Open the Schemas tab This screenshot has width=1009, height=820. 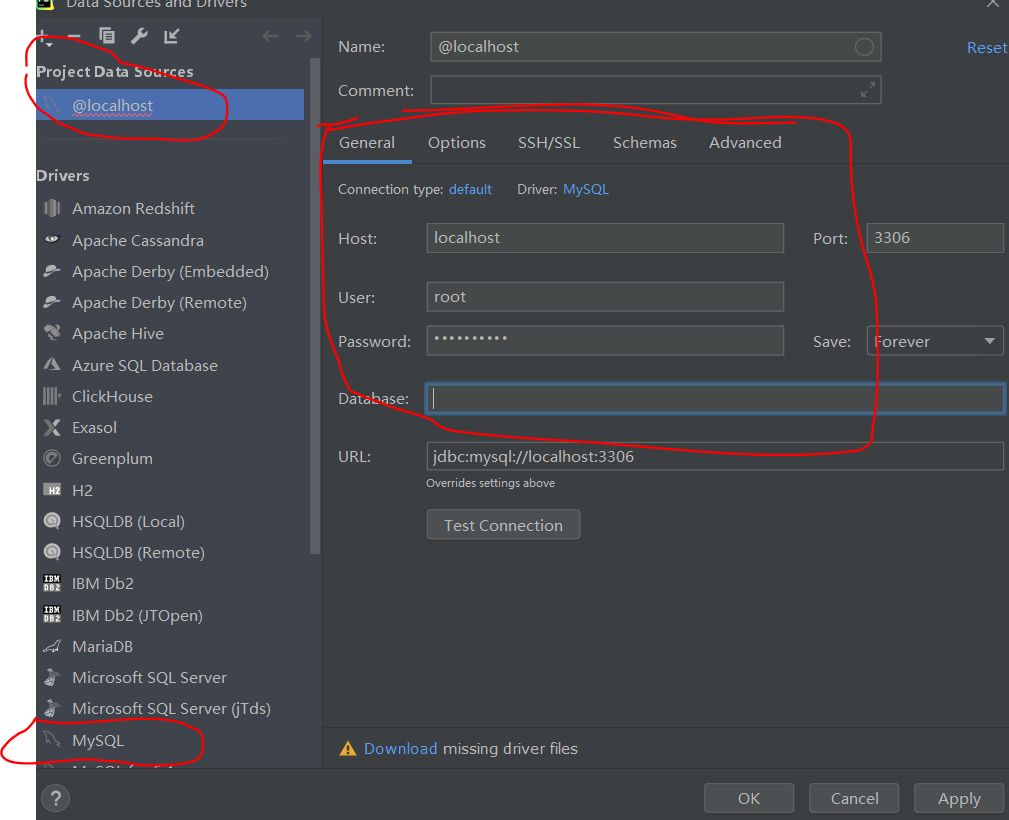pyautogui.click(x=645, y=142)
